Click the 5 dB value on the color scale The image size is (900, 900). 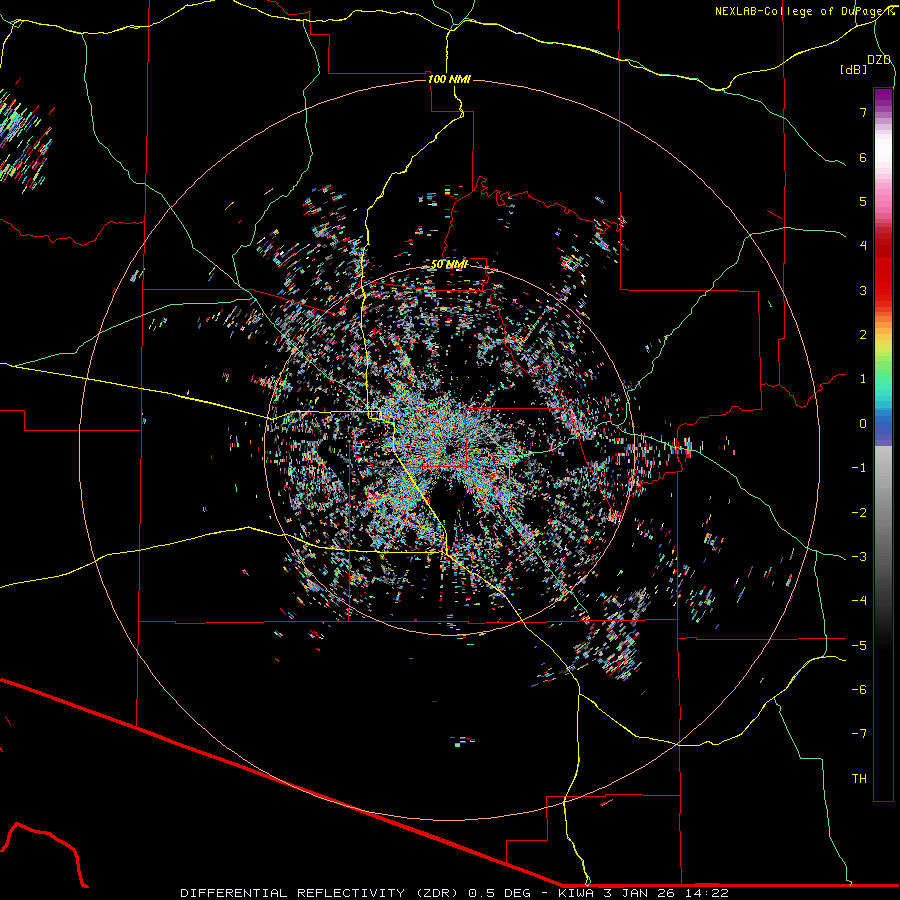coord(863,201)
